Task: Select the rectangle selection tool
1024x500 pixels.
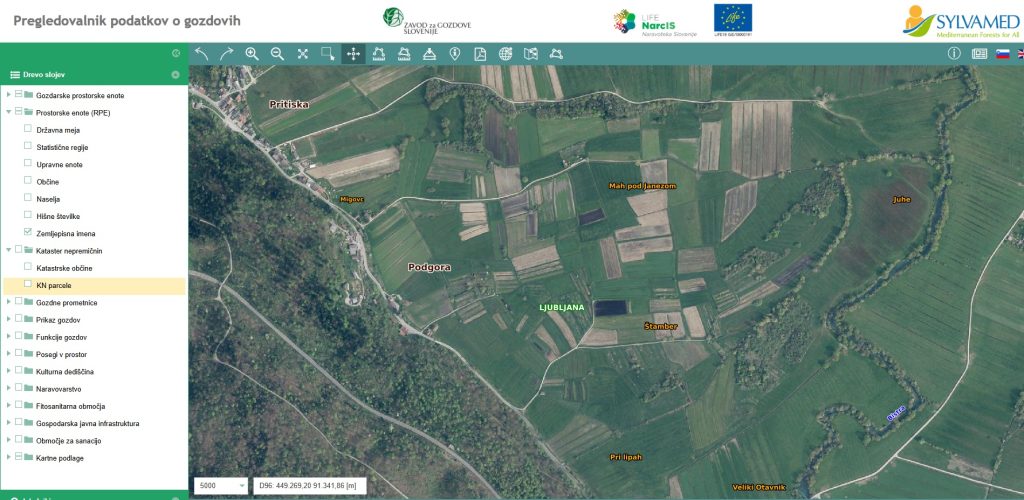Action: coord(328,54)
